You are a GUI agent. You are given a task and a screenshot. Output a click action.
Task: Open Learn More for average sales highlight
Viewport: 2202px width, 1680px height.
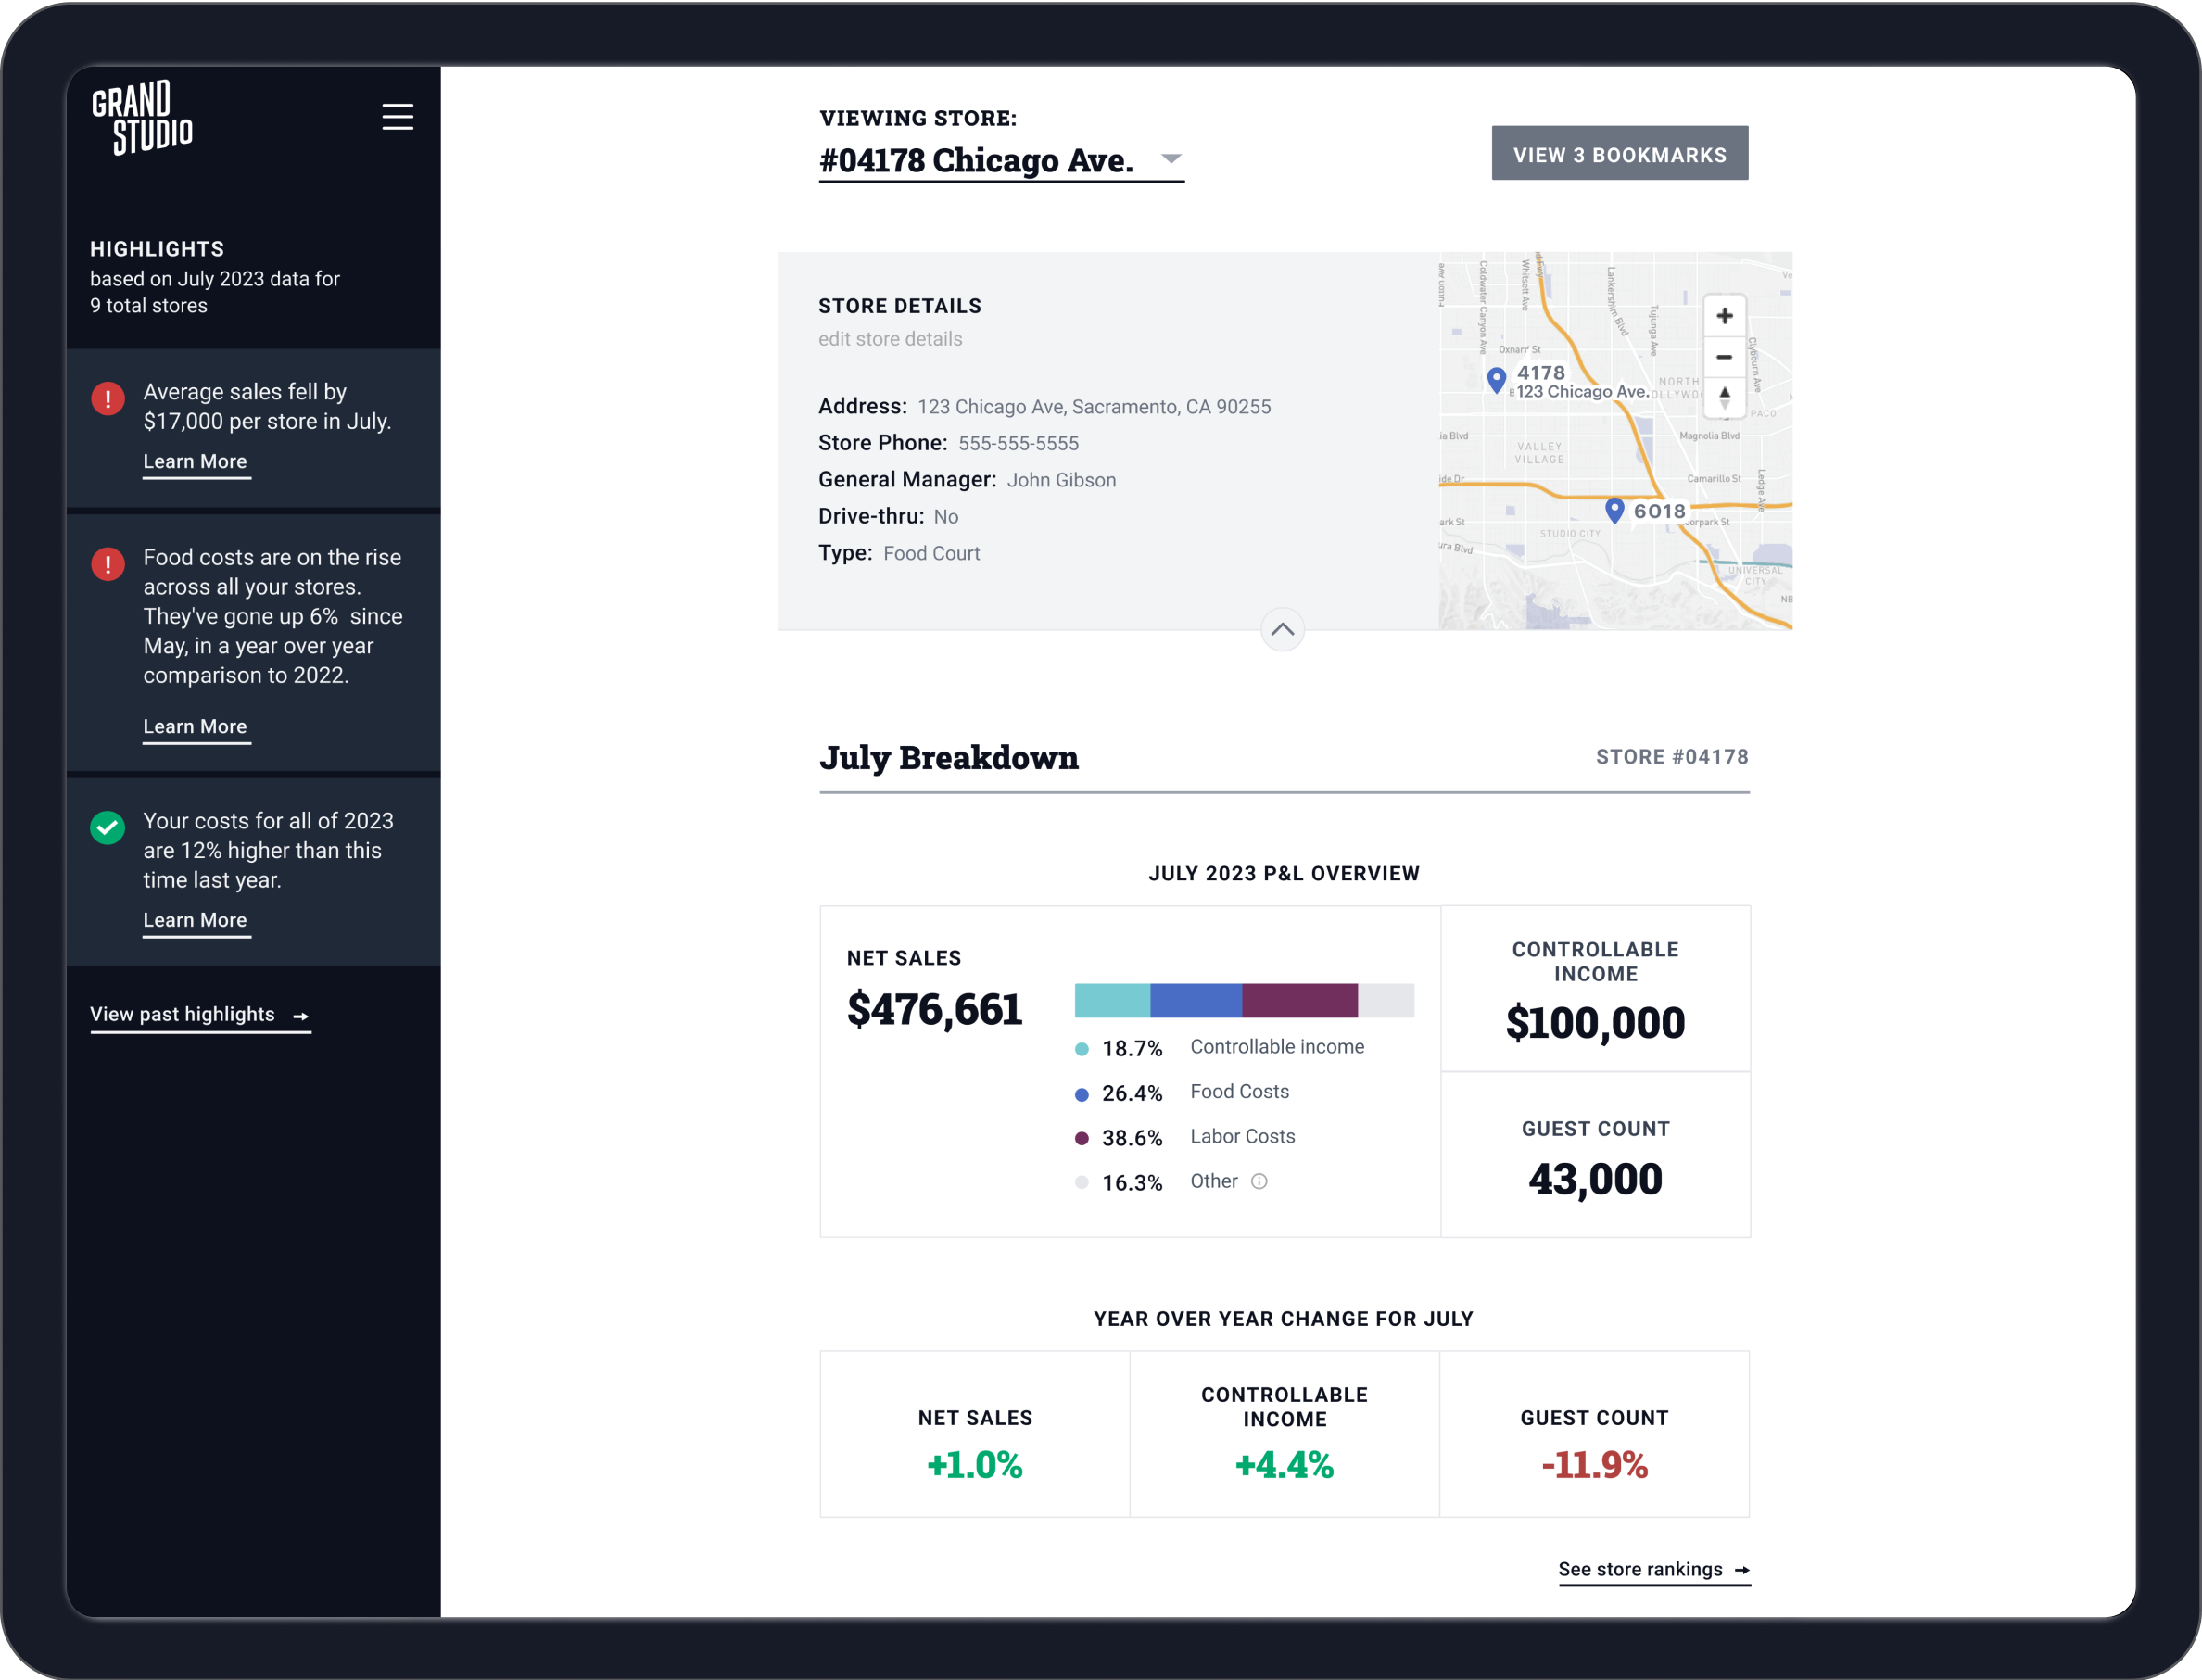coord(195,462)
